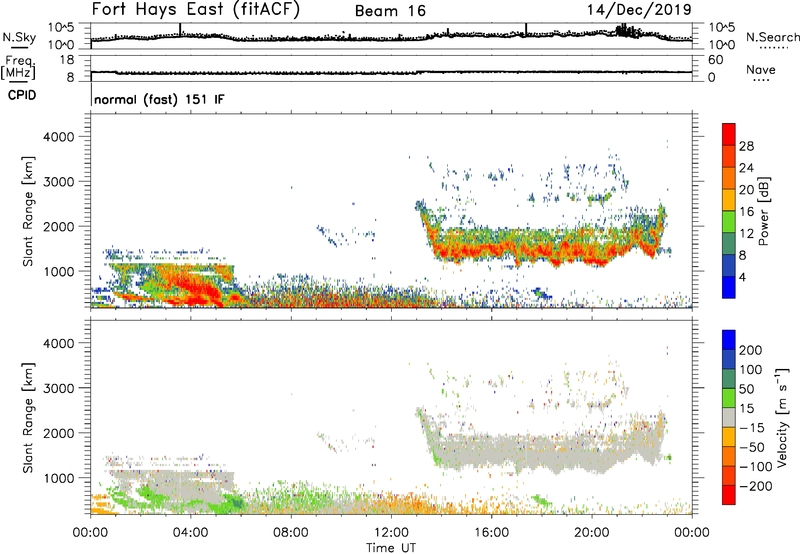Click 'Slant Range [km]' label of velocity panel

(28, 417)
